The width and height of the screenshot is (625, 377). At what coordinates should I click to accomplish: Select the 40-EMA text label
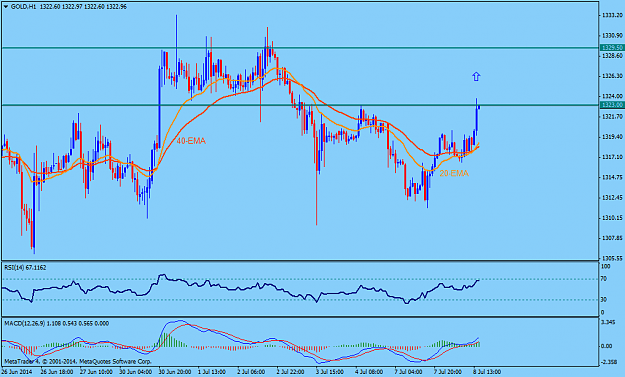point(191,141)
